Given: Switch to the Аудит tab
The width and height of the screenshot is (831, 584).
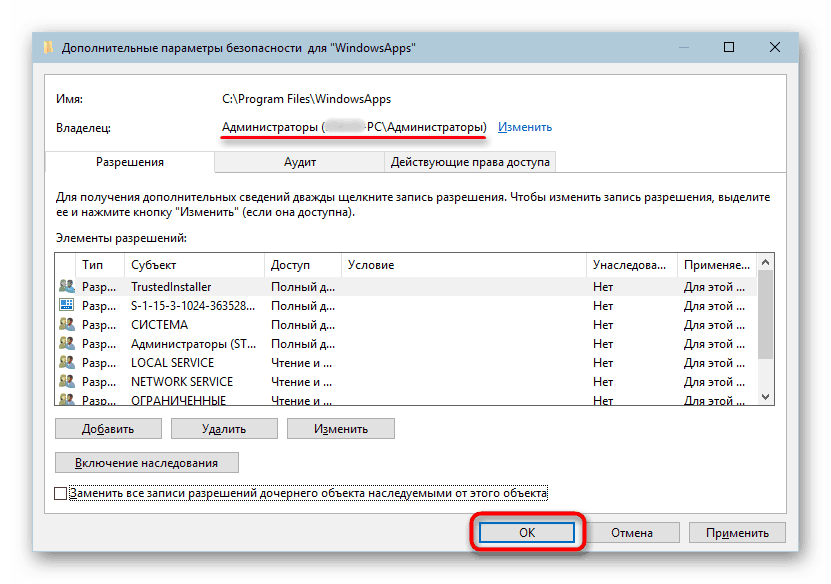Looking at the screenshot, I should coord(304,161).
